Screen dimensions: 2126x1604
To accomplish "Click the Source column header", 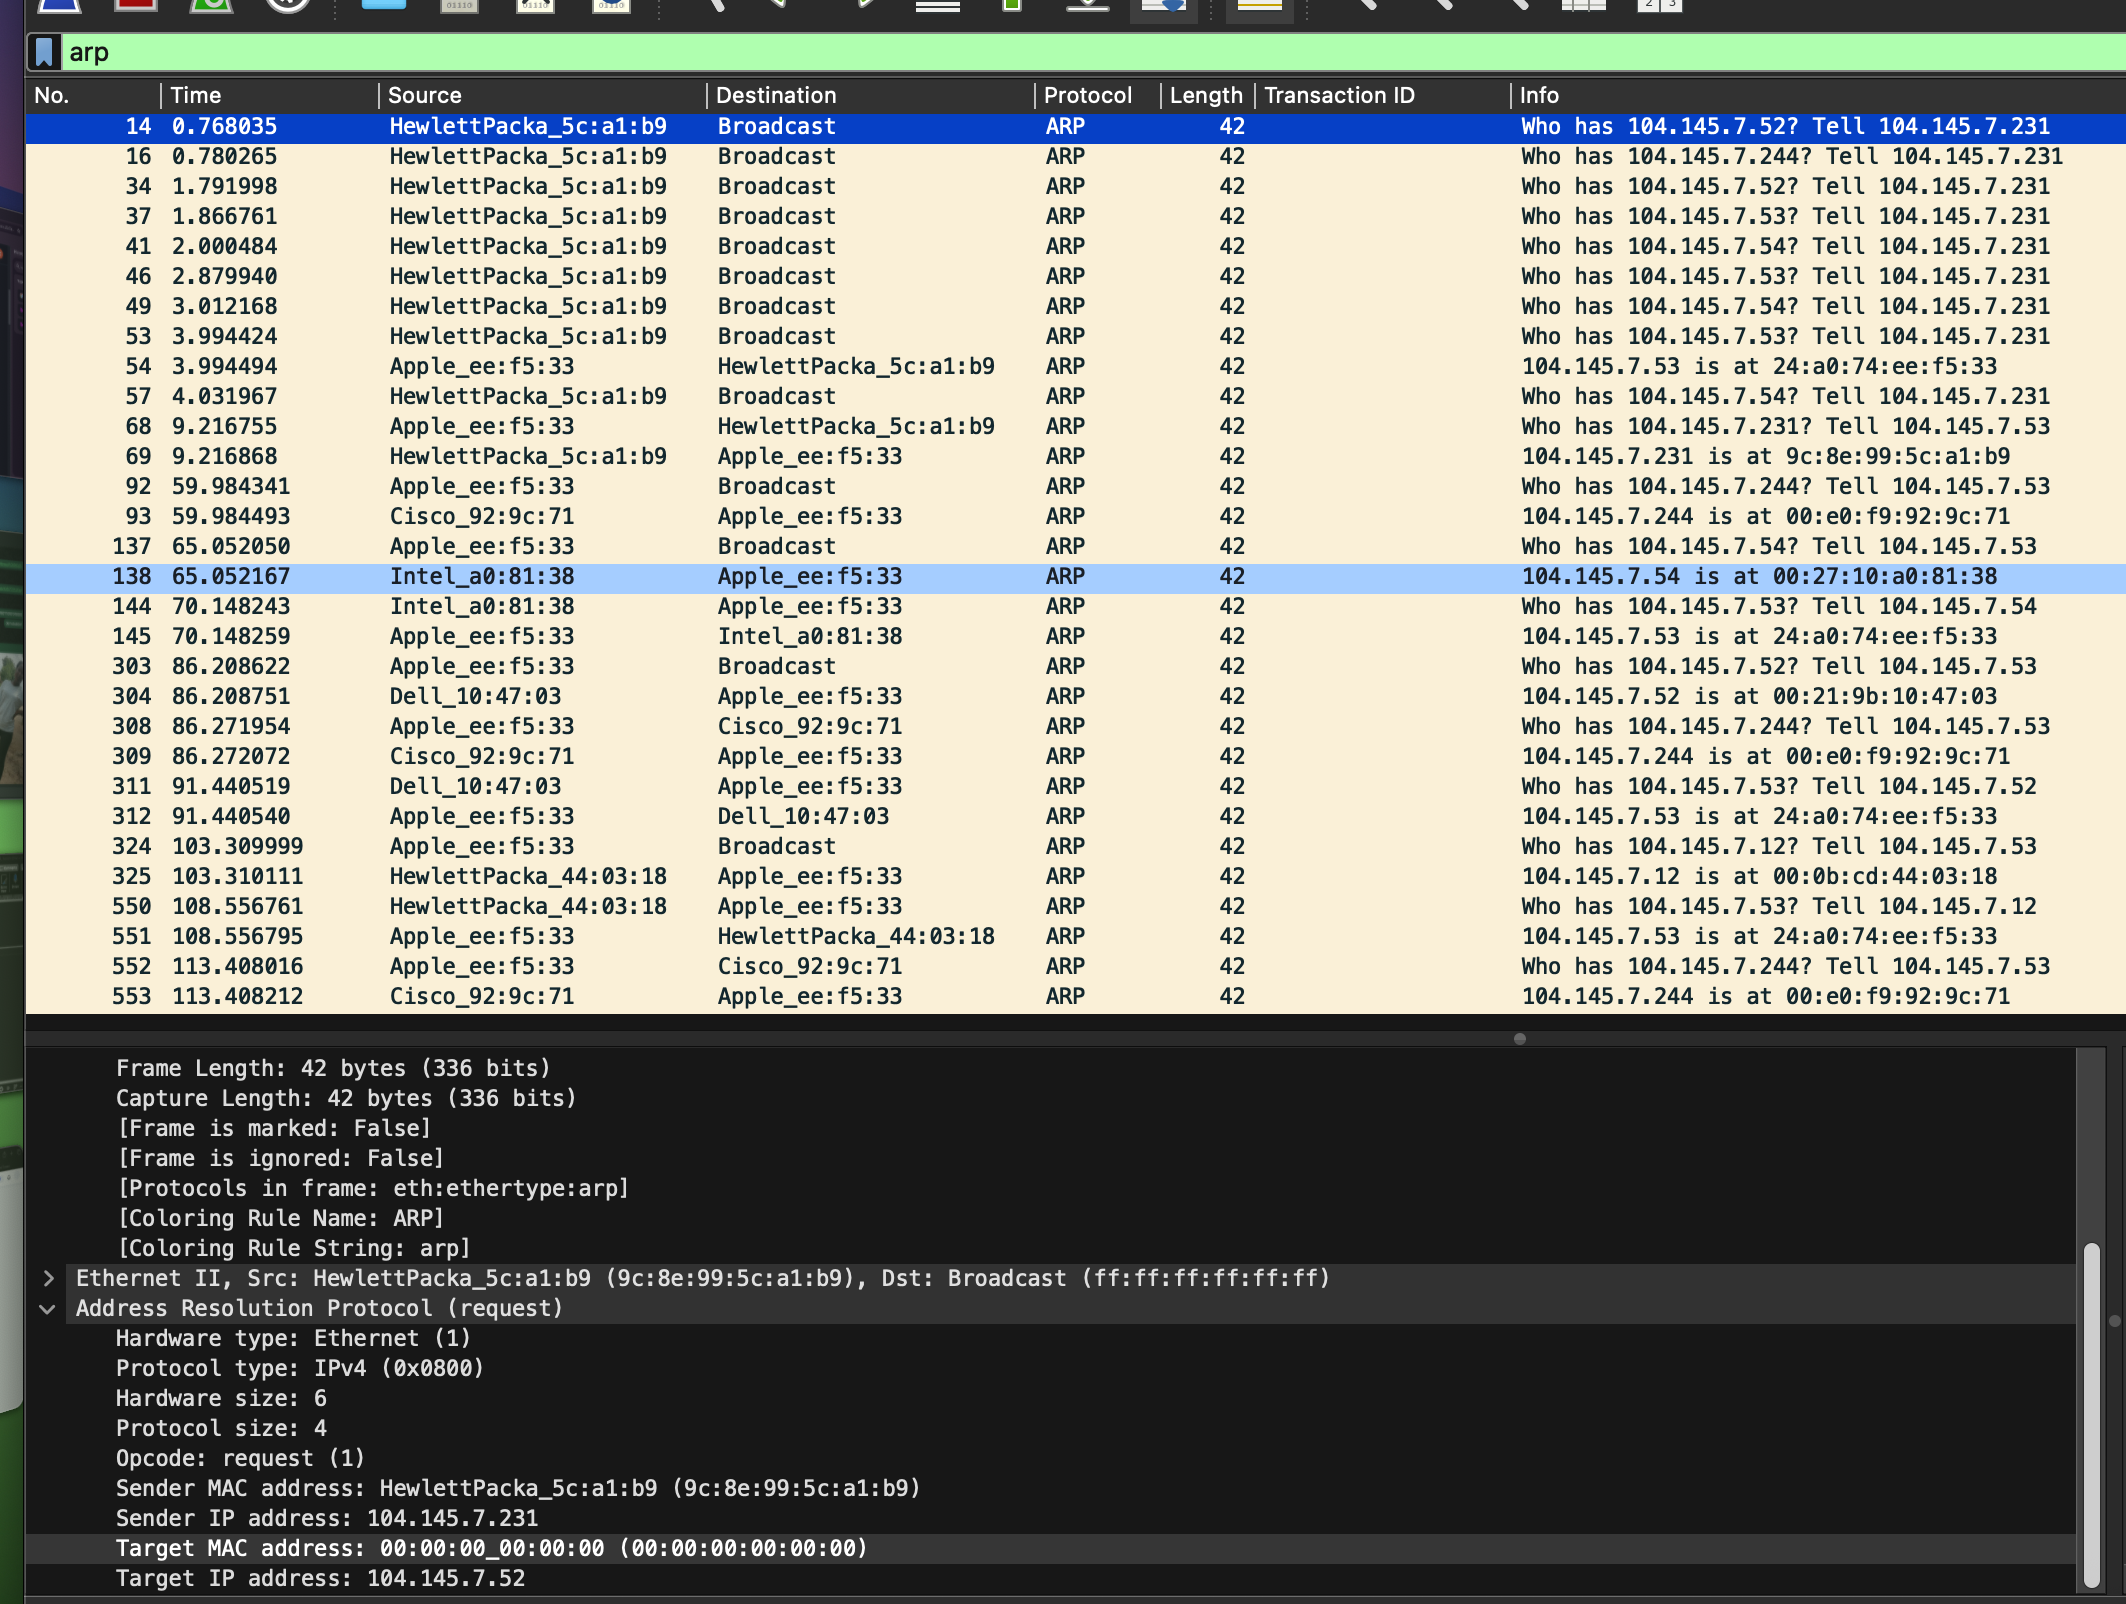I will tap(424, 95).
